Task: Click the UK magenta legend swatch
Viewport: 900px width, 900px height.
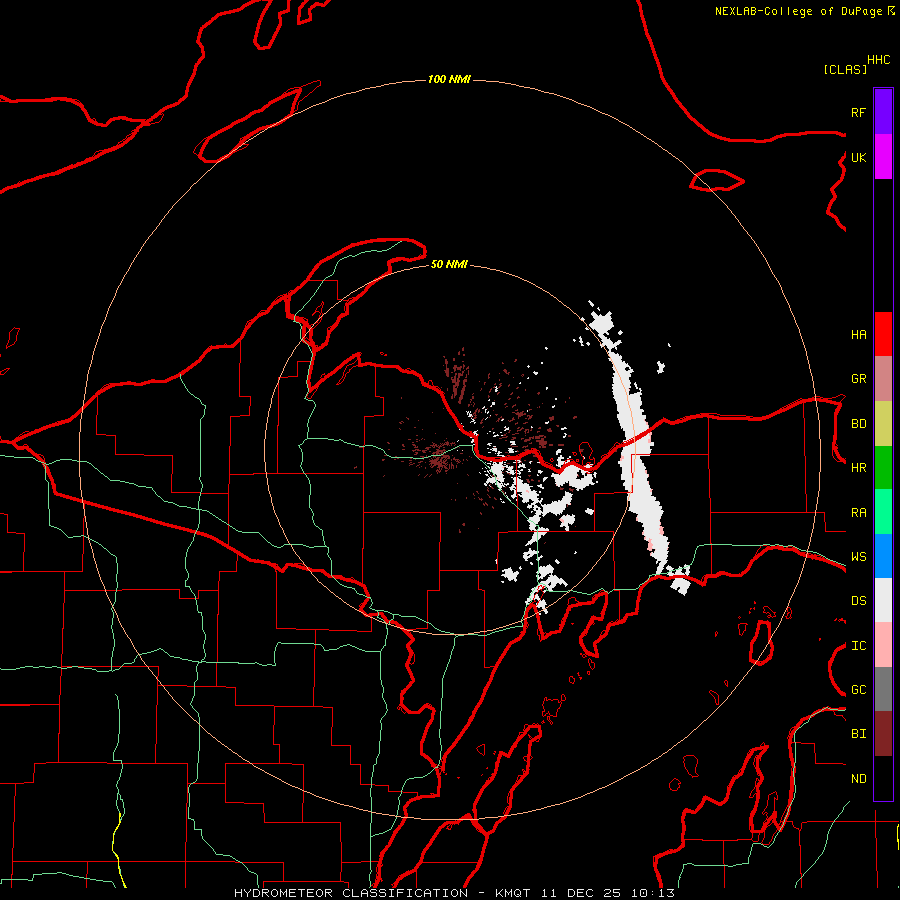Action: 883,157
